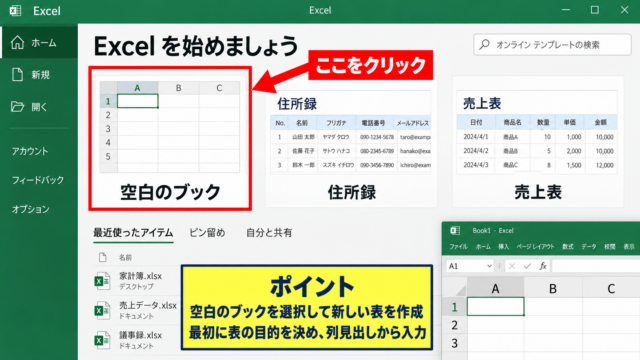Open オプション in the sidebar

point(30,209)
